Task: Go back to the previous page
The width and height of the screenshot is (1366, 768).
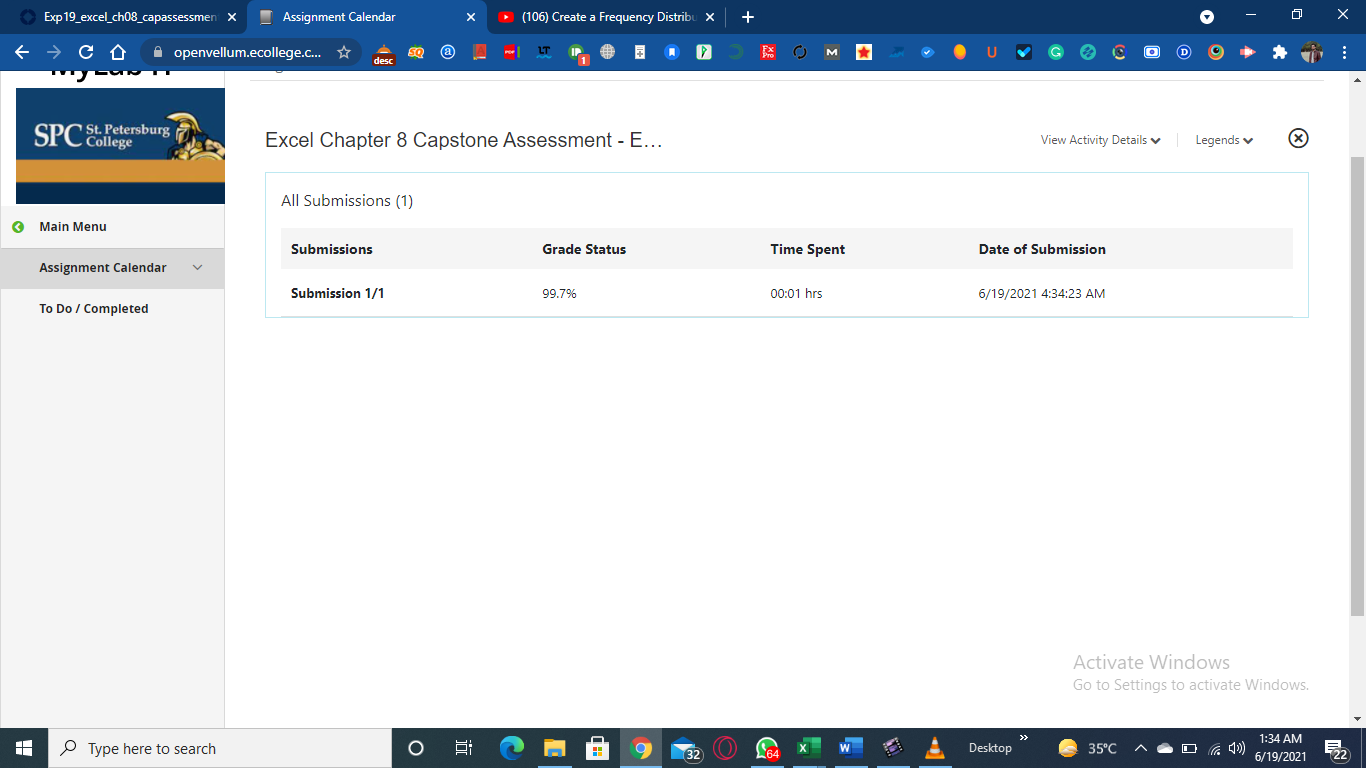Action: [x=22, y=52]
